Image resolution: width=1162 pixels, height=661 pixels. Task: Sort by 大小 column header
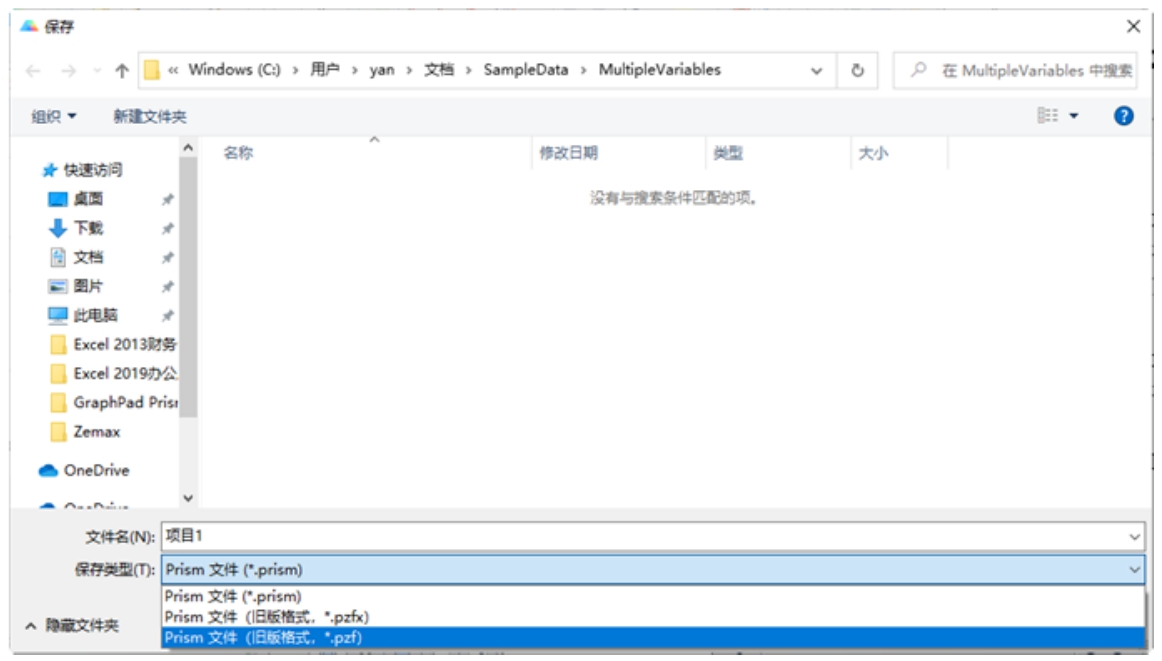click(x=873, y=153)
